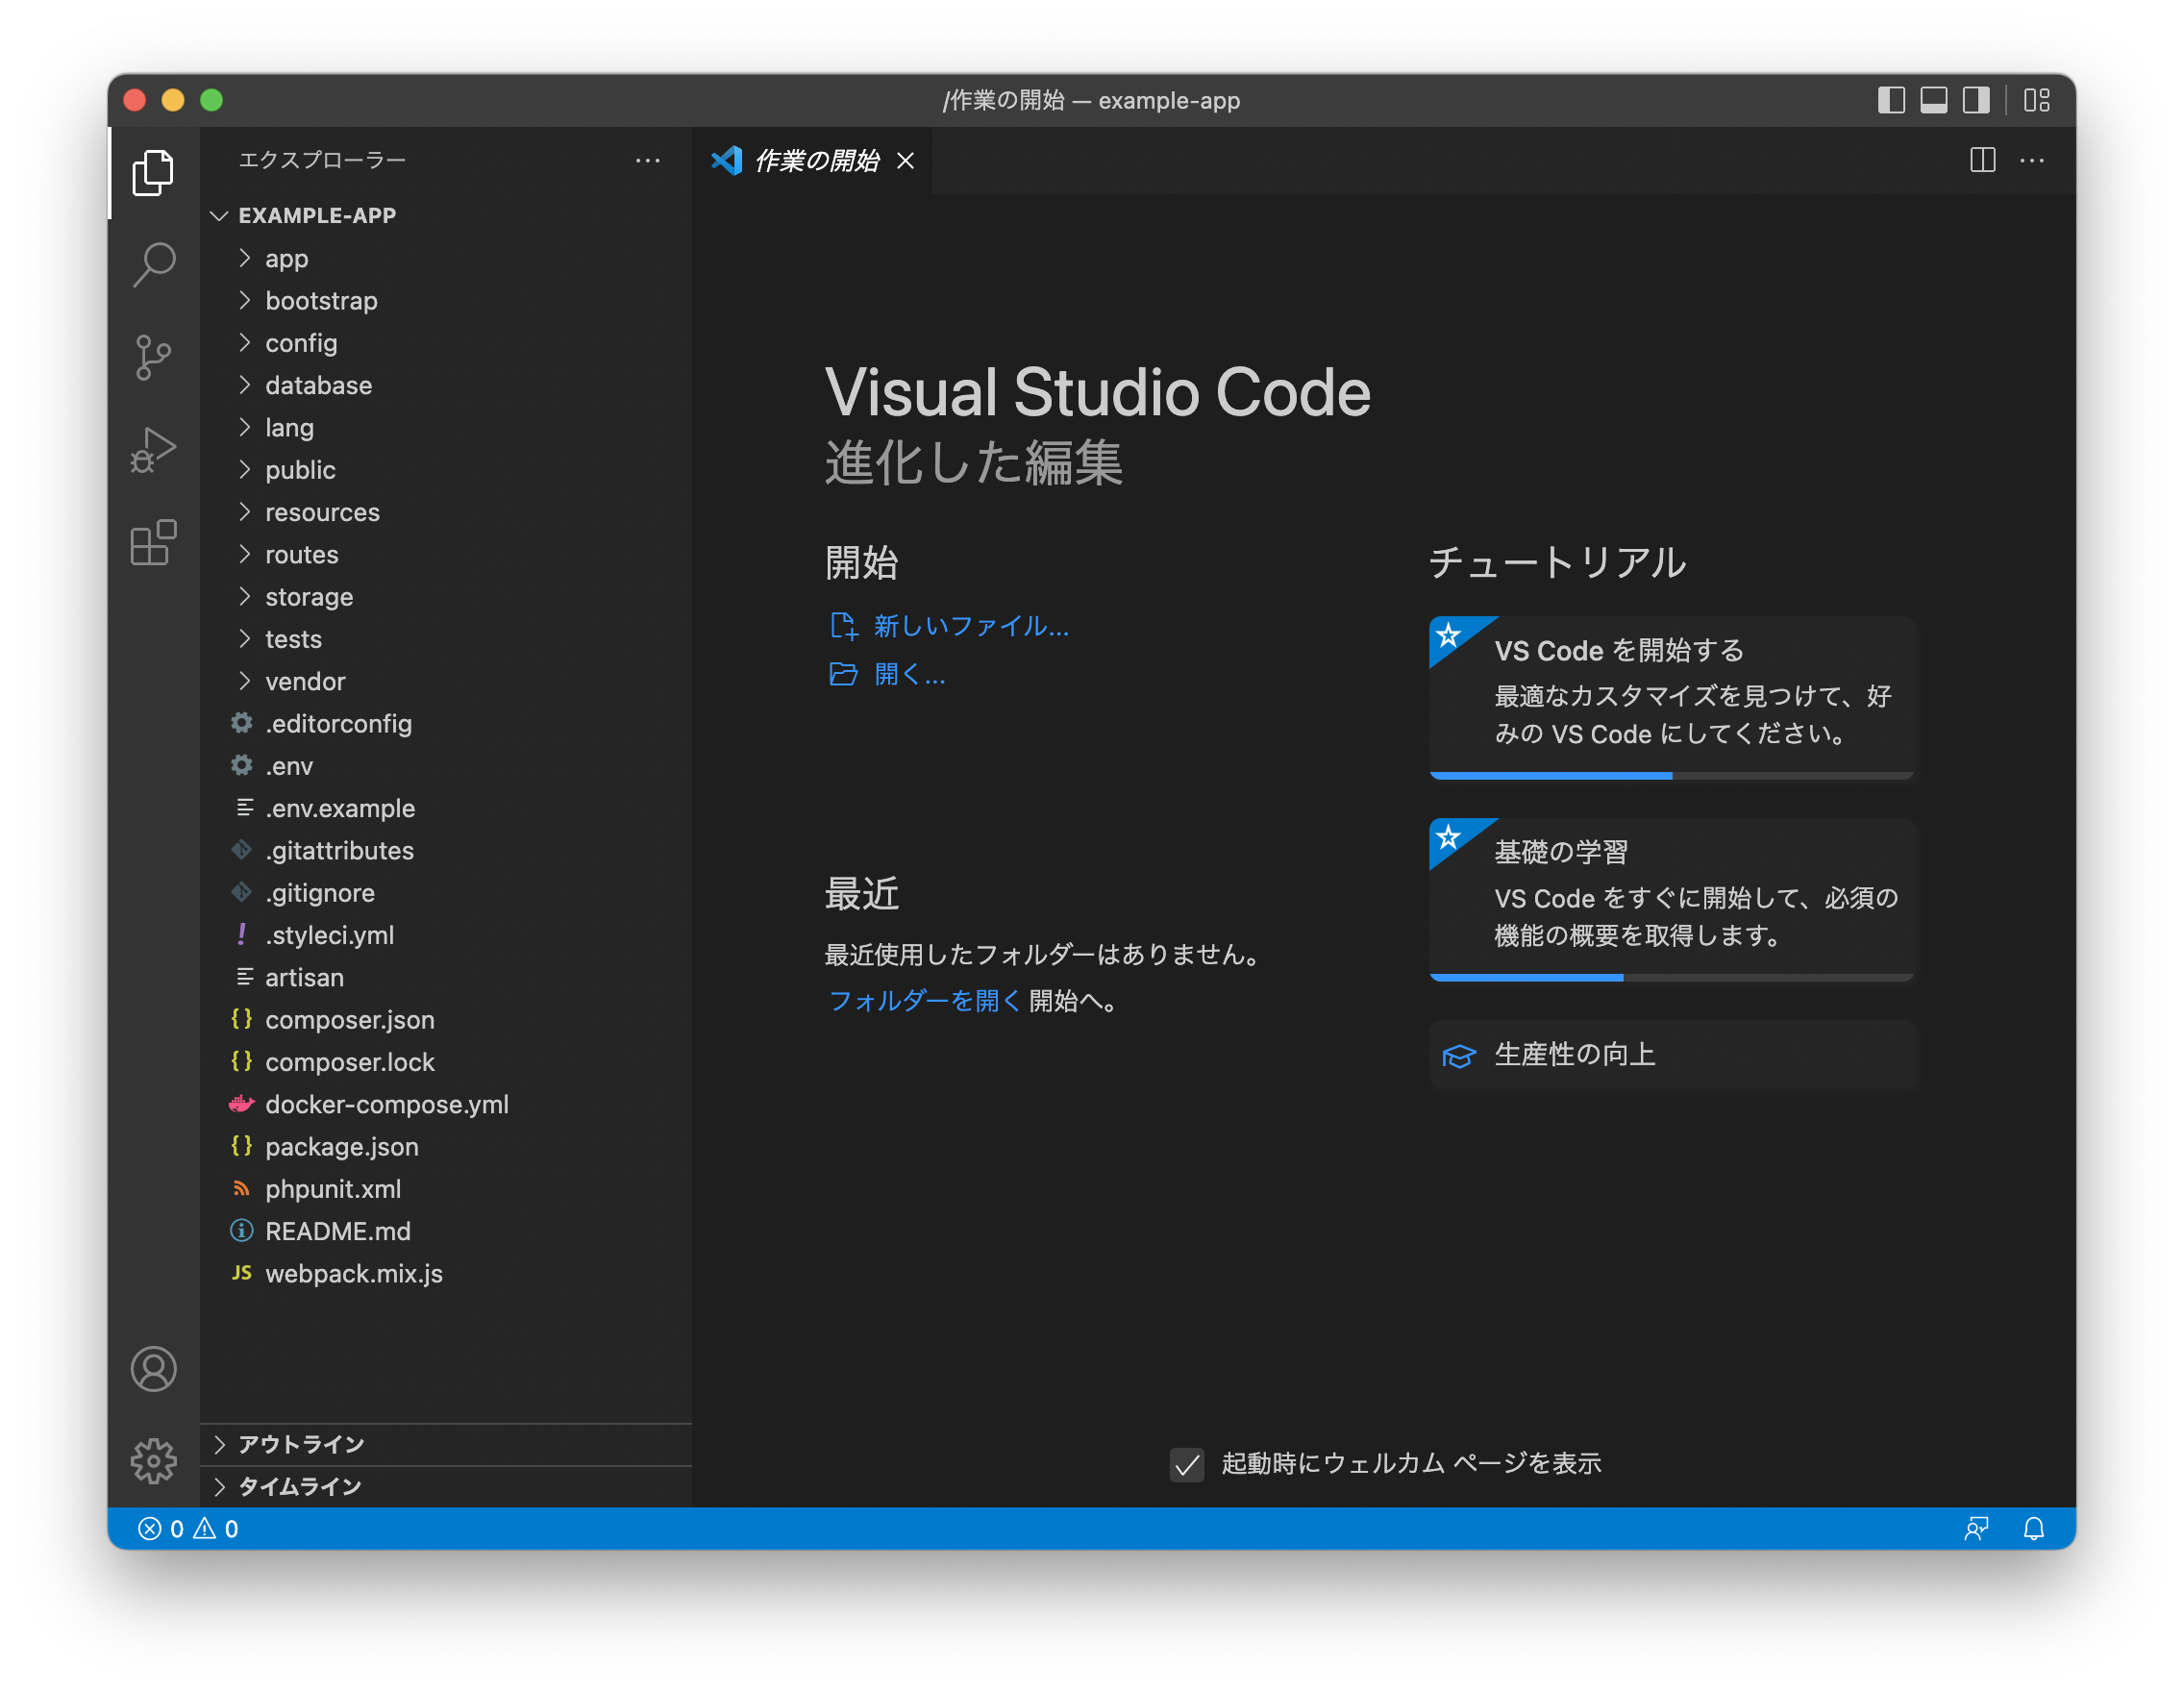This screenshot has width=2184, height=1692.
Task: Open the .styleci.yml file
Action: [x=446, y=935]
